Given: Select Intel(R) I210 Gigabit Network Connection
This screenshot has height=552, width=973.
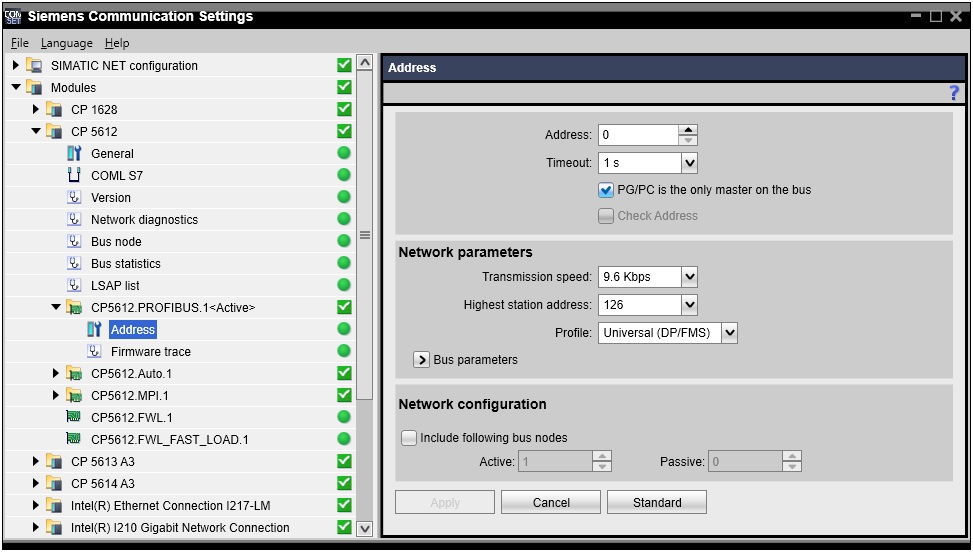Looking at the screenshot, I should (180, 528).
